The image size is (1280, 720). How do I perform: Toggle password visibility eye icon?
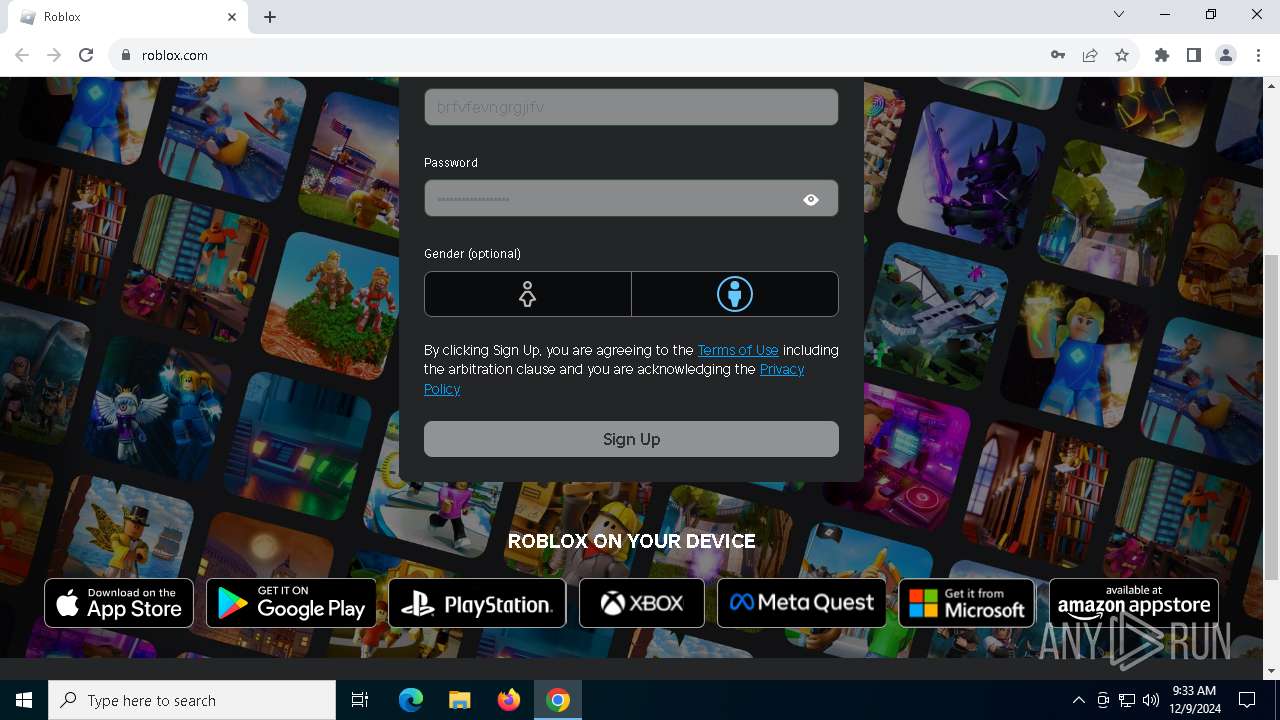811,199
